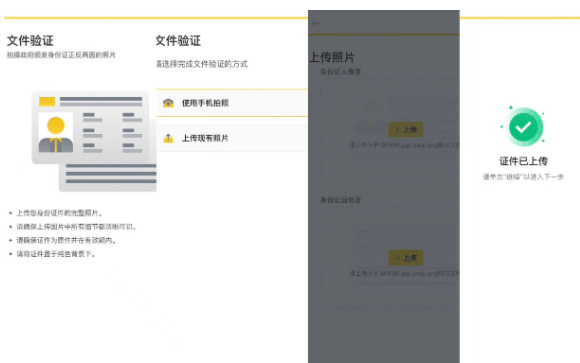Screen dimensions: 580x363
Task: Click 上传 button under 身份证人像面
Action: point(406,130)
